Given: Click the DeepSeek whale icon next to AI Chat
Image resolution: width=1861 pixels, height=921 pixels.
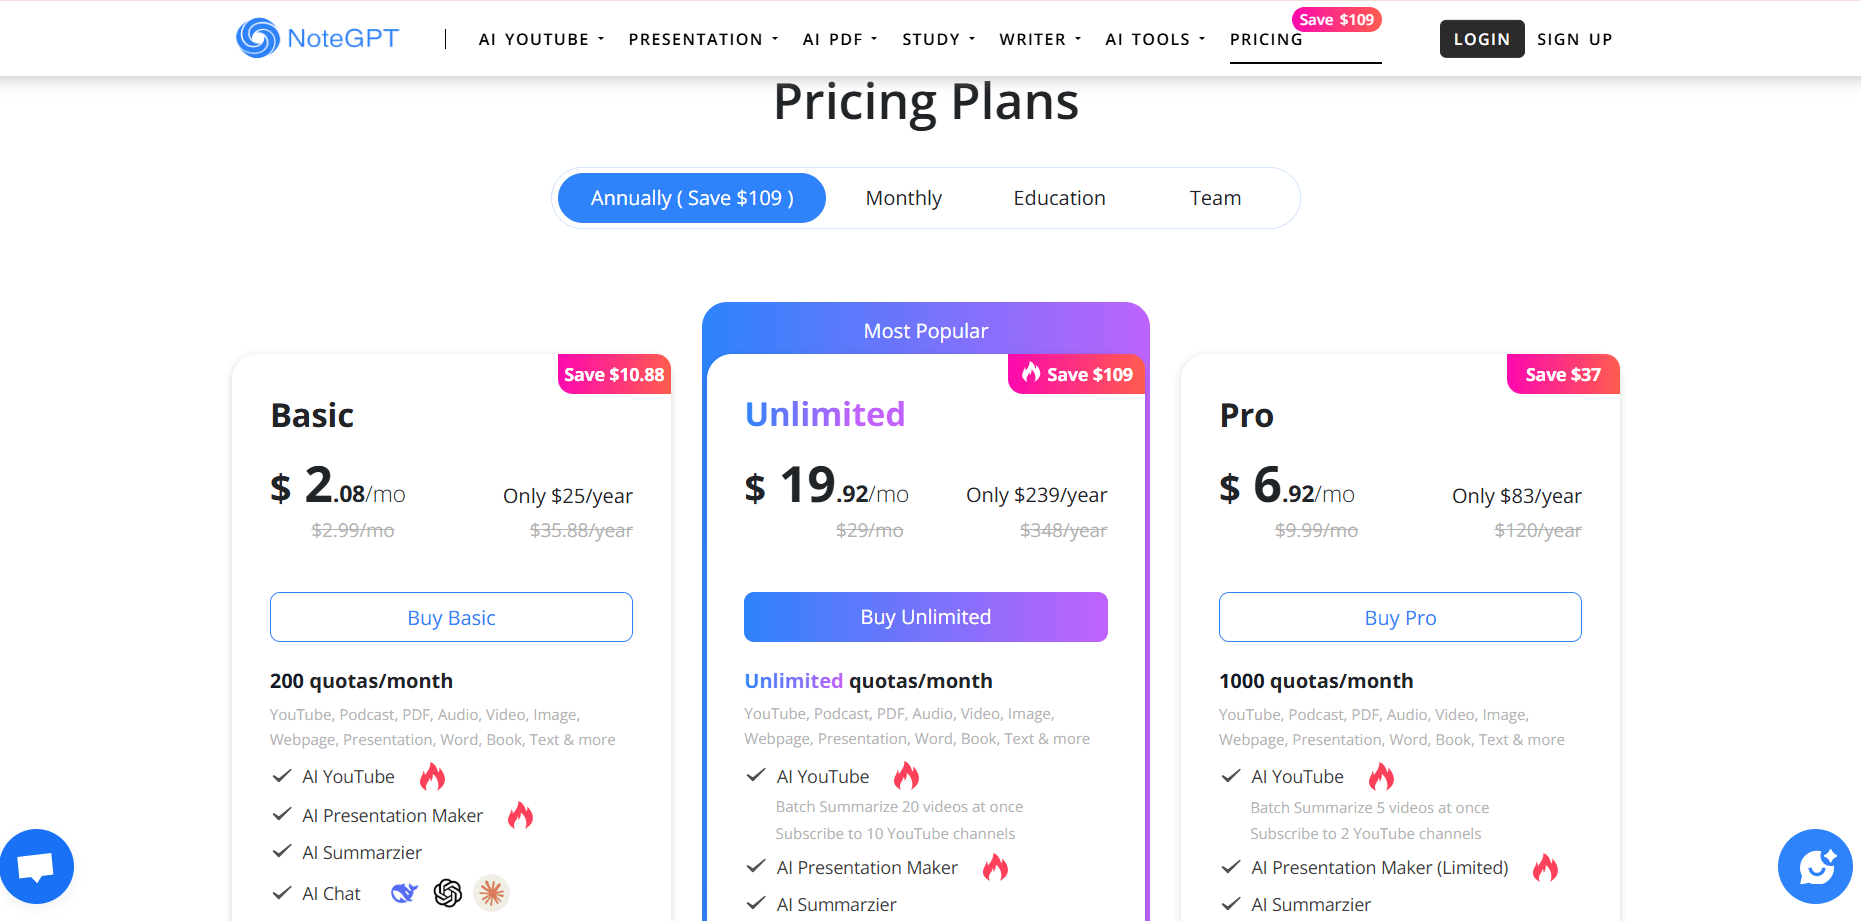Looking at the screenshot, I should point(404,893).
